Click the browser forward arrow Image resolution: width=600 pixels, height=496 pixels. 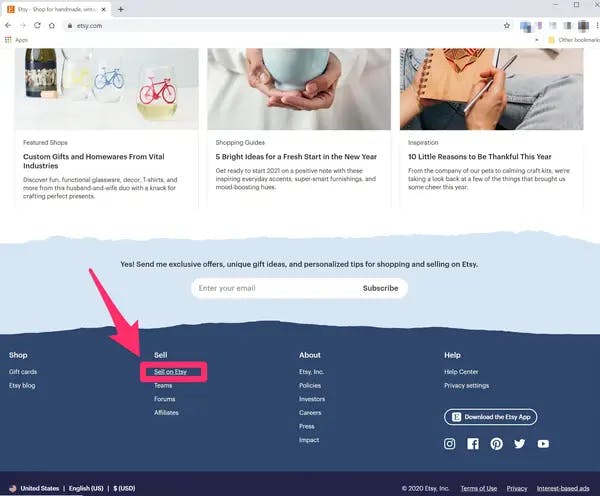(x=23, y=26)
